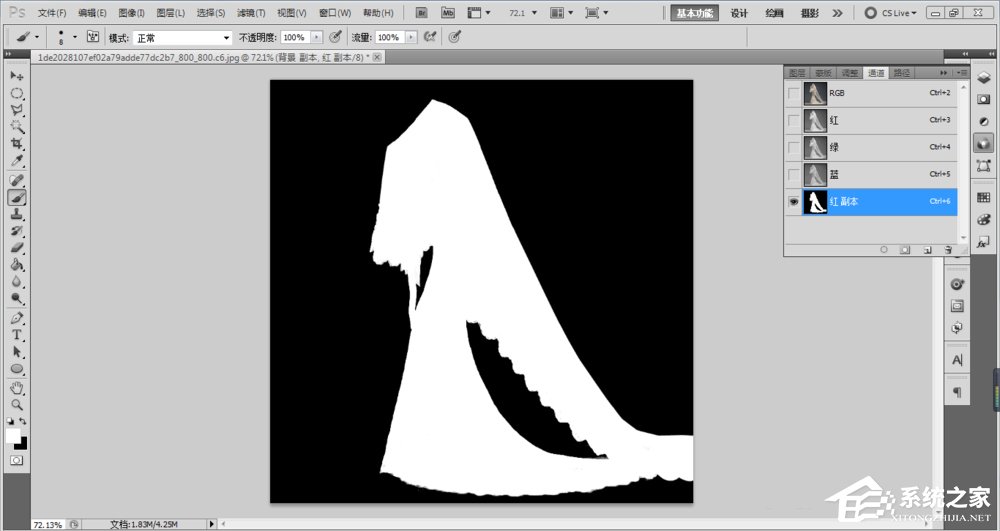Switch to the 图层 panel tab

(797, 73)
